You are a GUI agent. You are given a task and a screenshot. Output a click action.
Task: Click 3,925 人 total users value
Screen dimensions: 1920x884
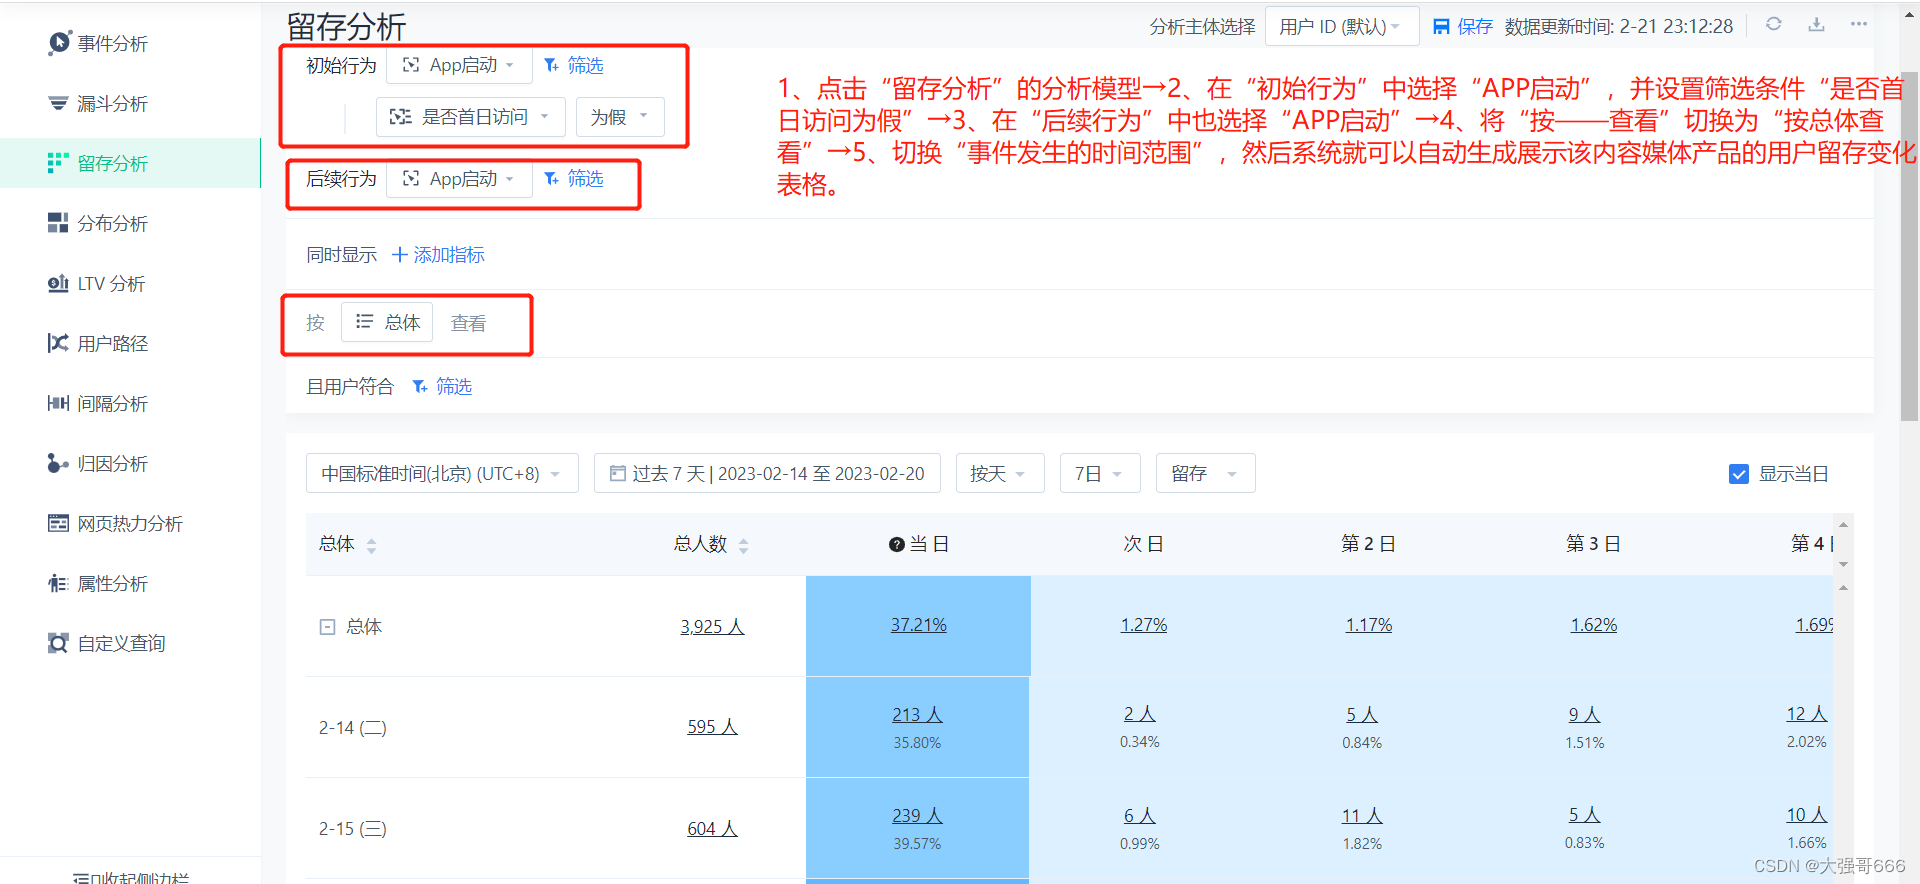click(712, 627)
